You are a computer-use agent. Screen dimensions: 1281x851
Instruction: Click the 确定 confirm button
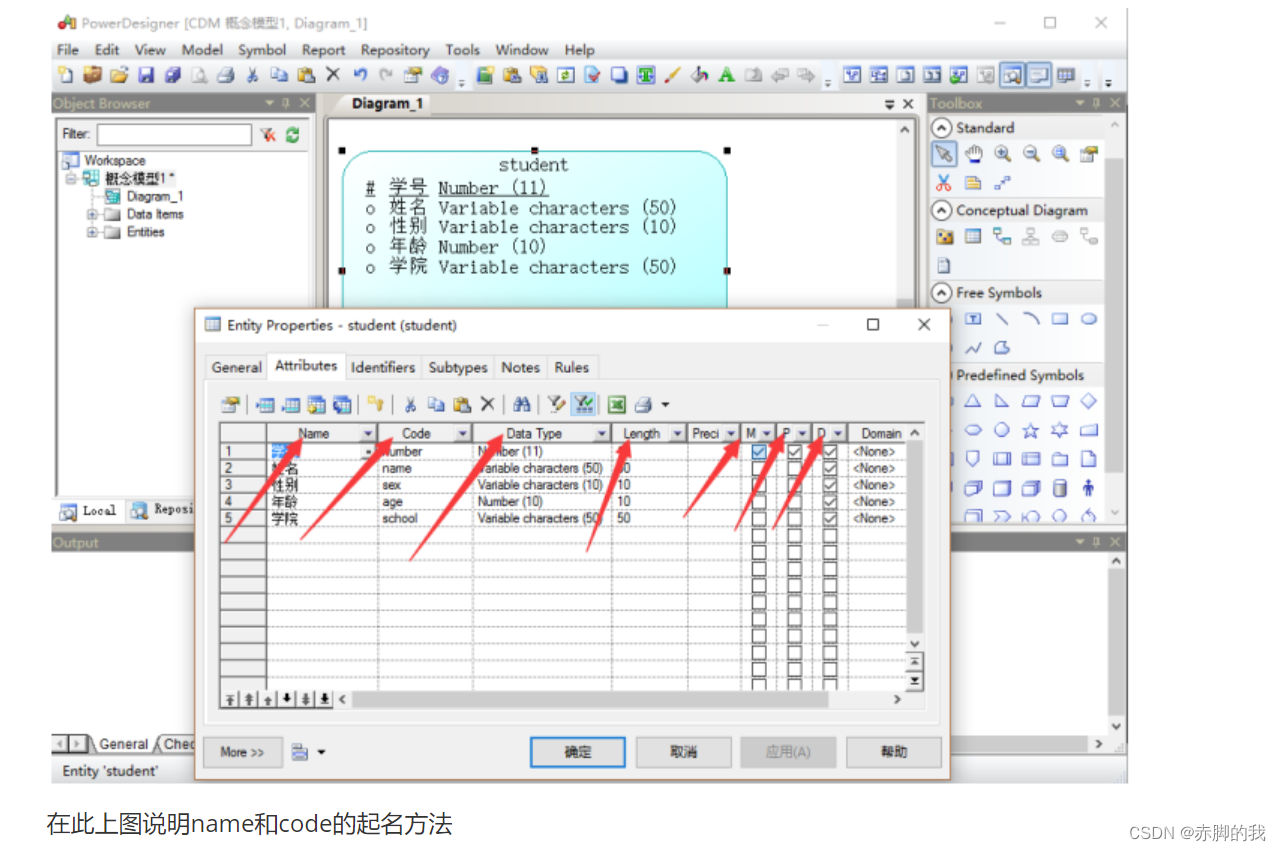click(x=578, y=752)
